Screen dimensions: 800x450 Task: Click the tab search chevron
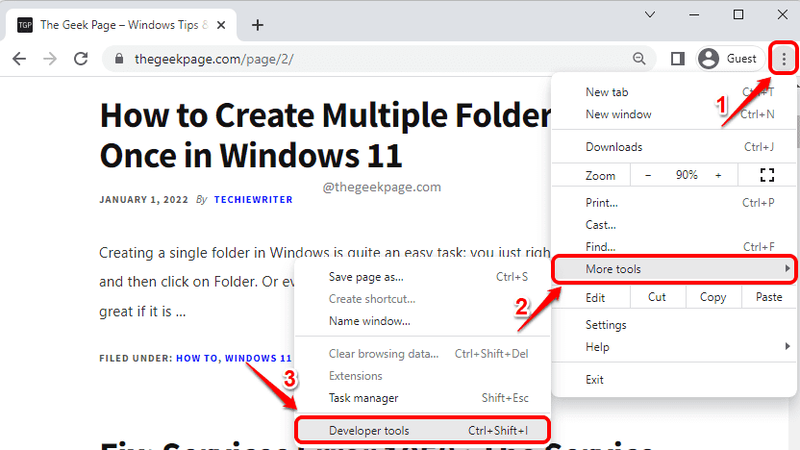[650, 15]
